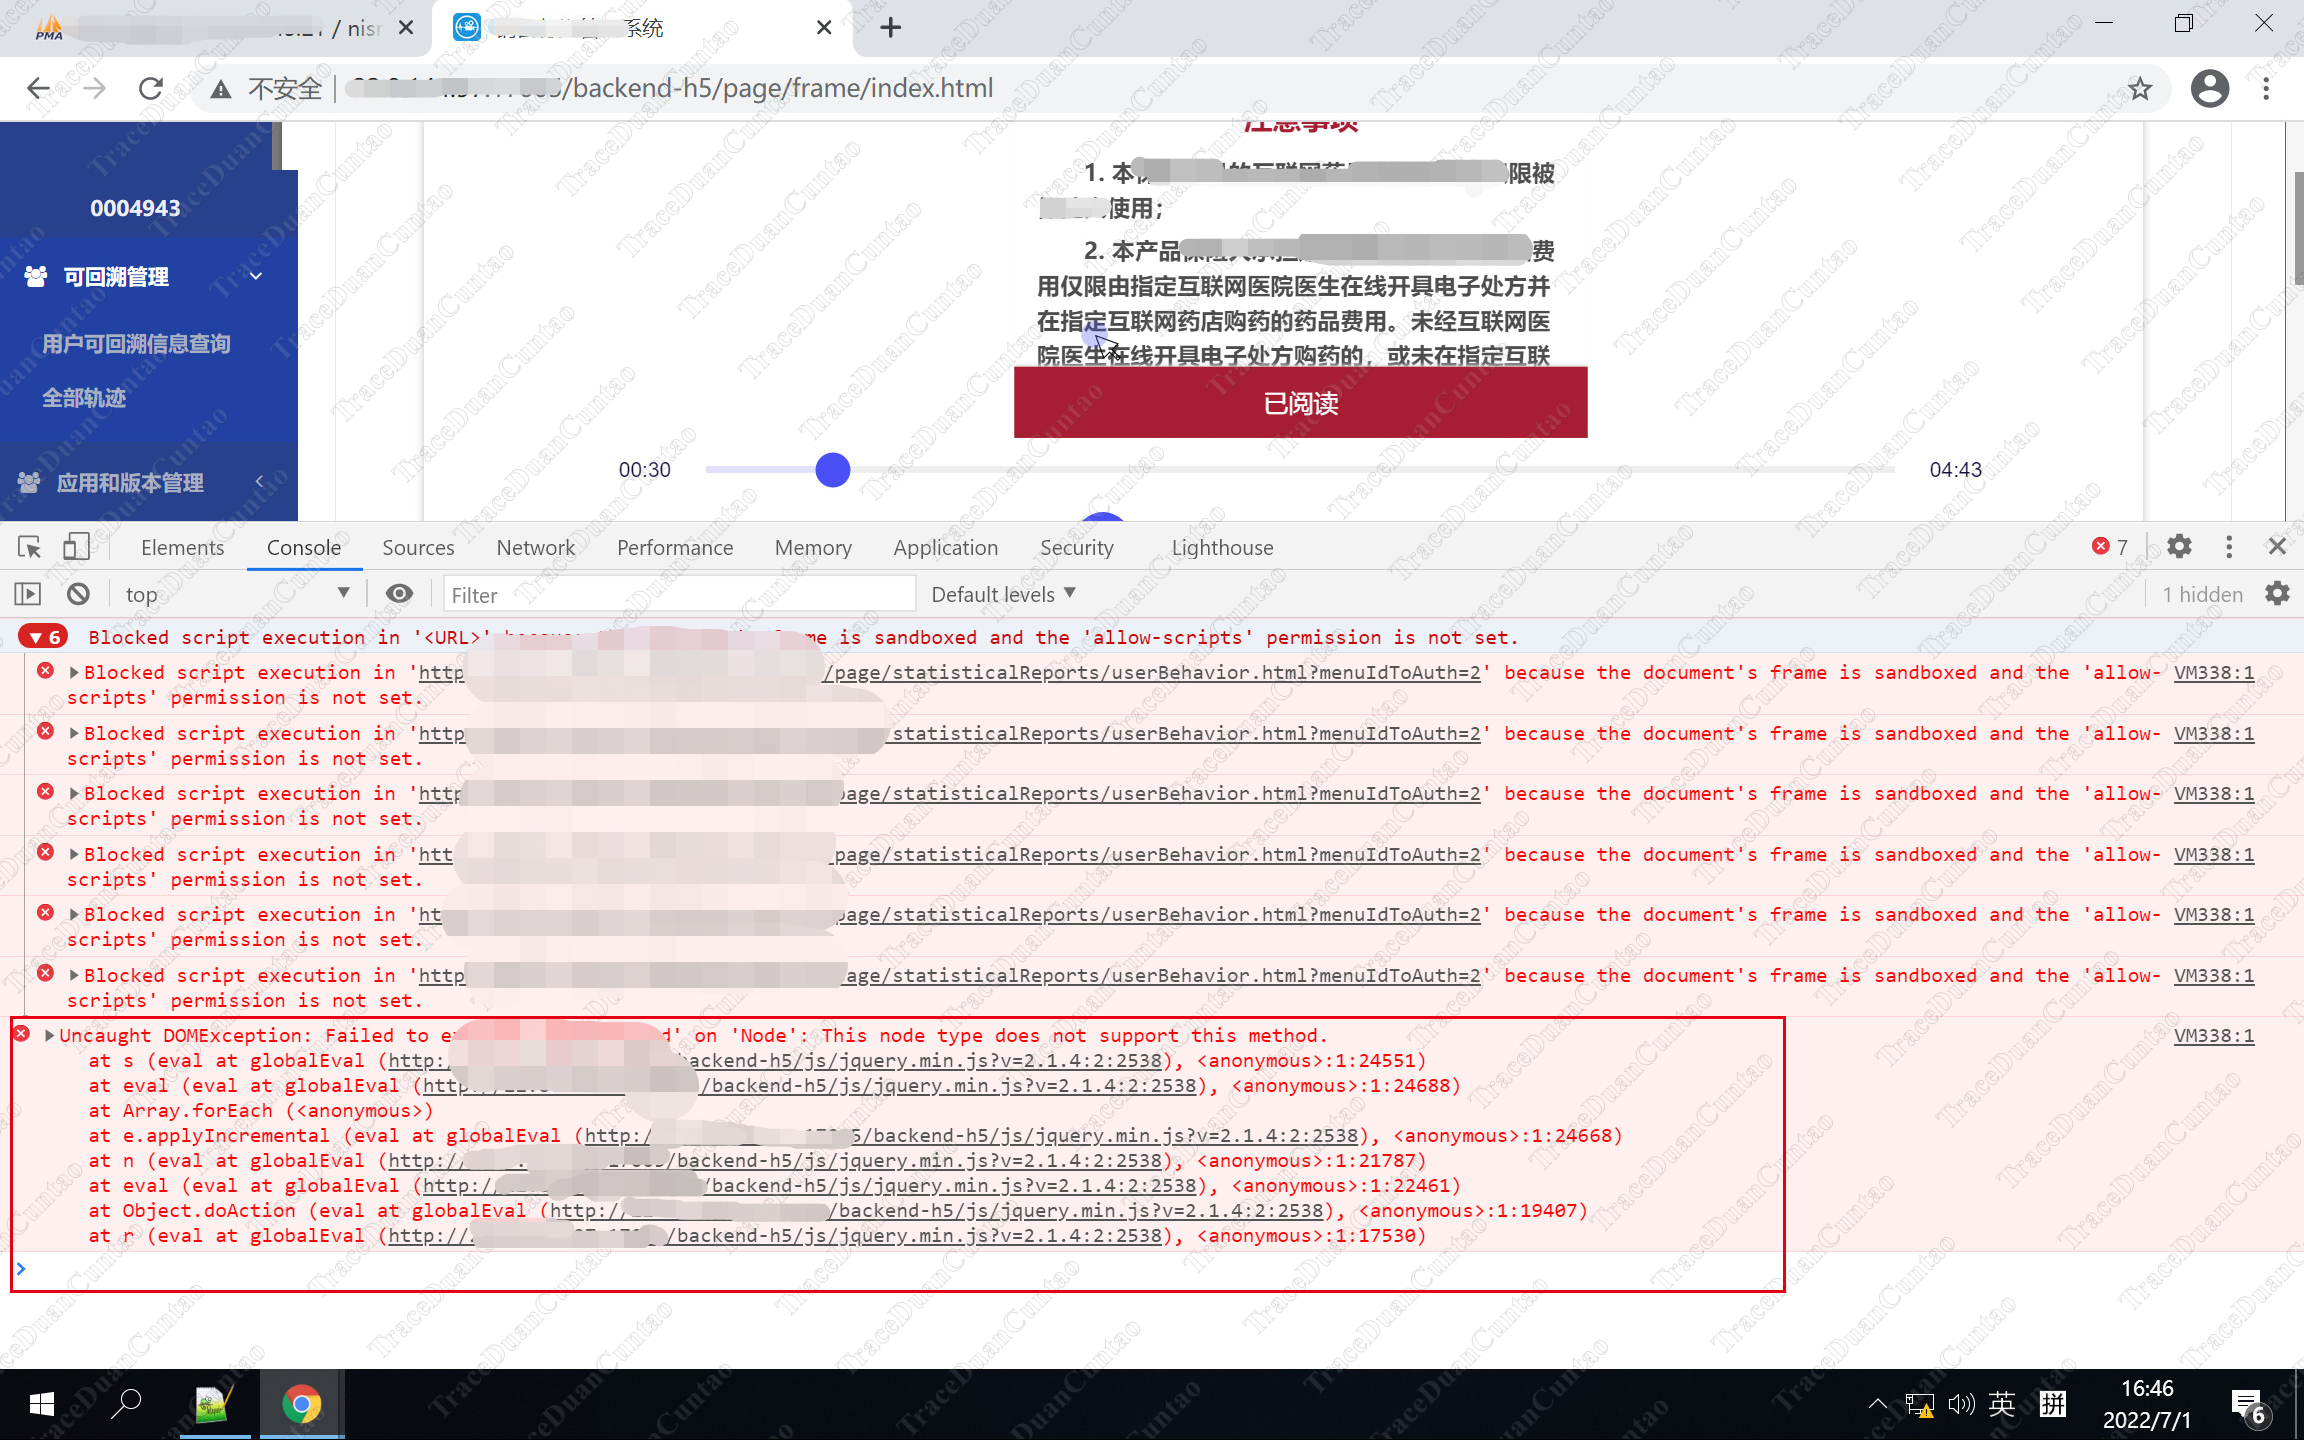Open the console sidebar settings gear
Viewport: 2304px width, 1440px height.
(2277, 593)
